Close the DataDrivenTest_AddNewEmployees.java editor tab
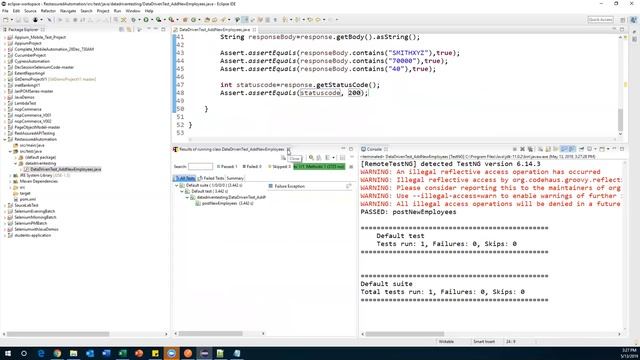This screenshot has height=360, width=640. (x=254, y=29)
